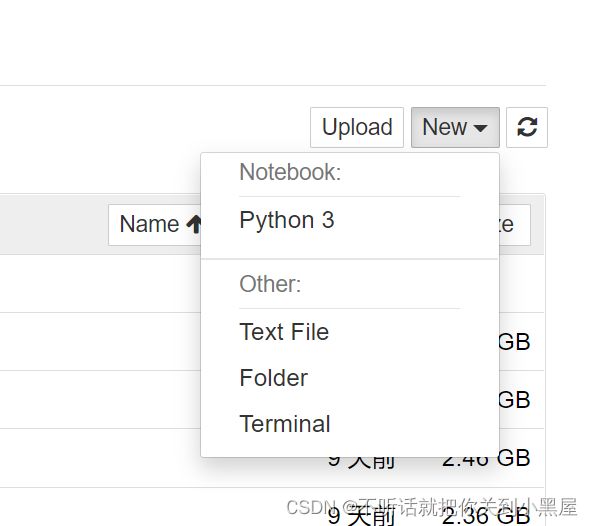Click the Other: section header in the dropdown
The height and width of the screenshot is (526, 593).
tap(270, 284)
